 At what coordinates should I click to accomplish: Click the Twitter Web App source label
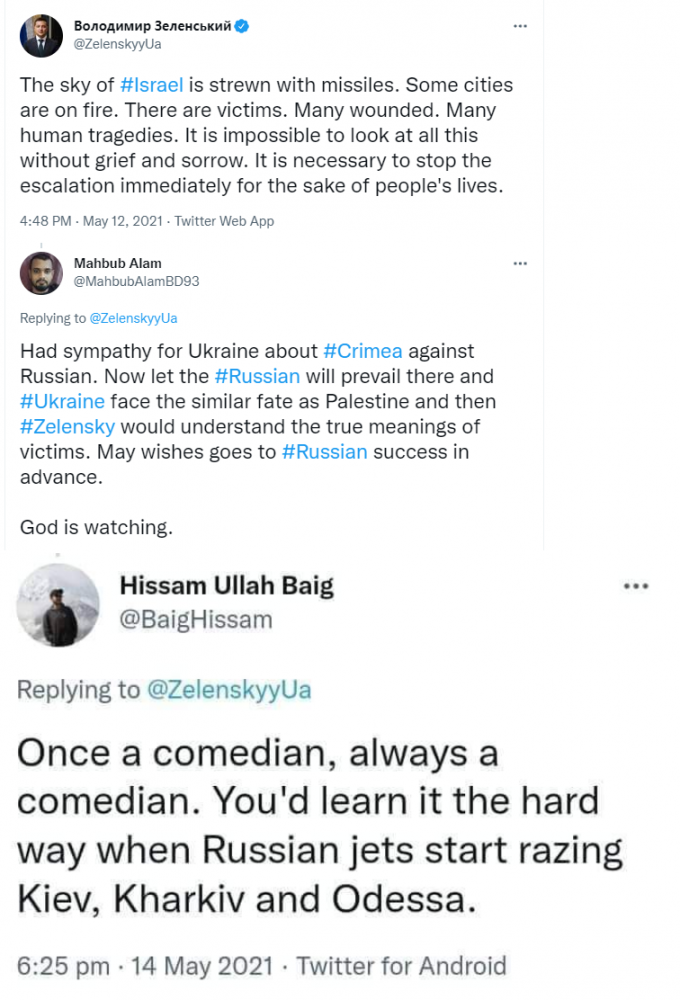tap(224, 221)
